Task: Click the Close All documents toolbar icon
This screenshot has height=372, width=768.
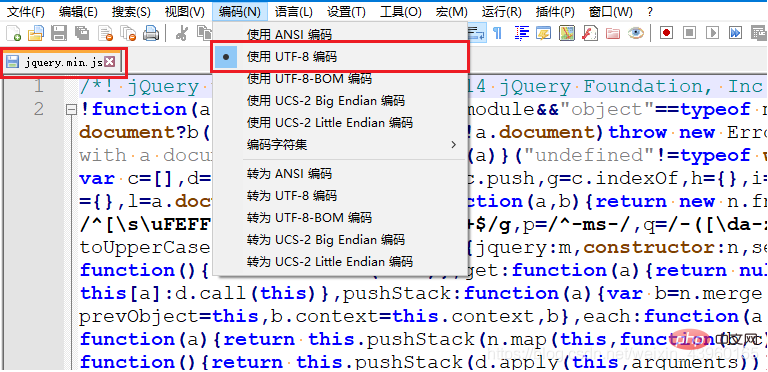Action: point(128,33)
